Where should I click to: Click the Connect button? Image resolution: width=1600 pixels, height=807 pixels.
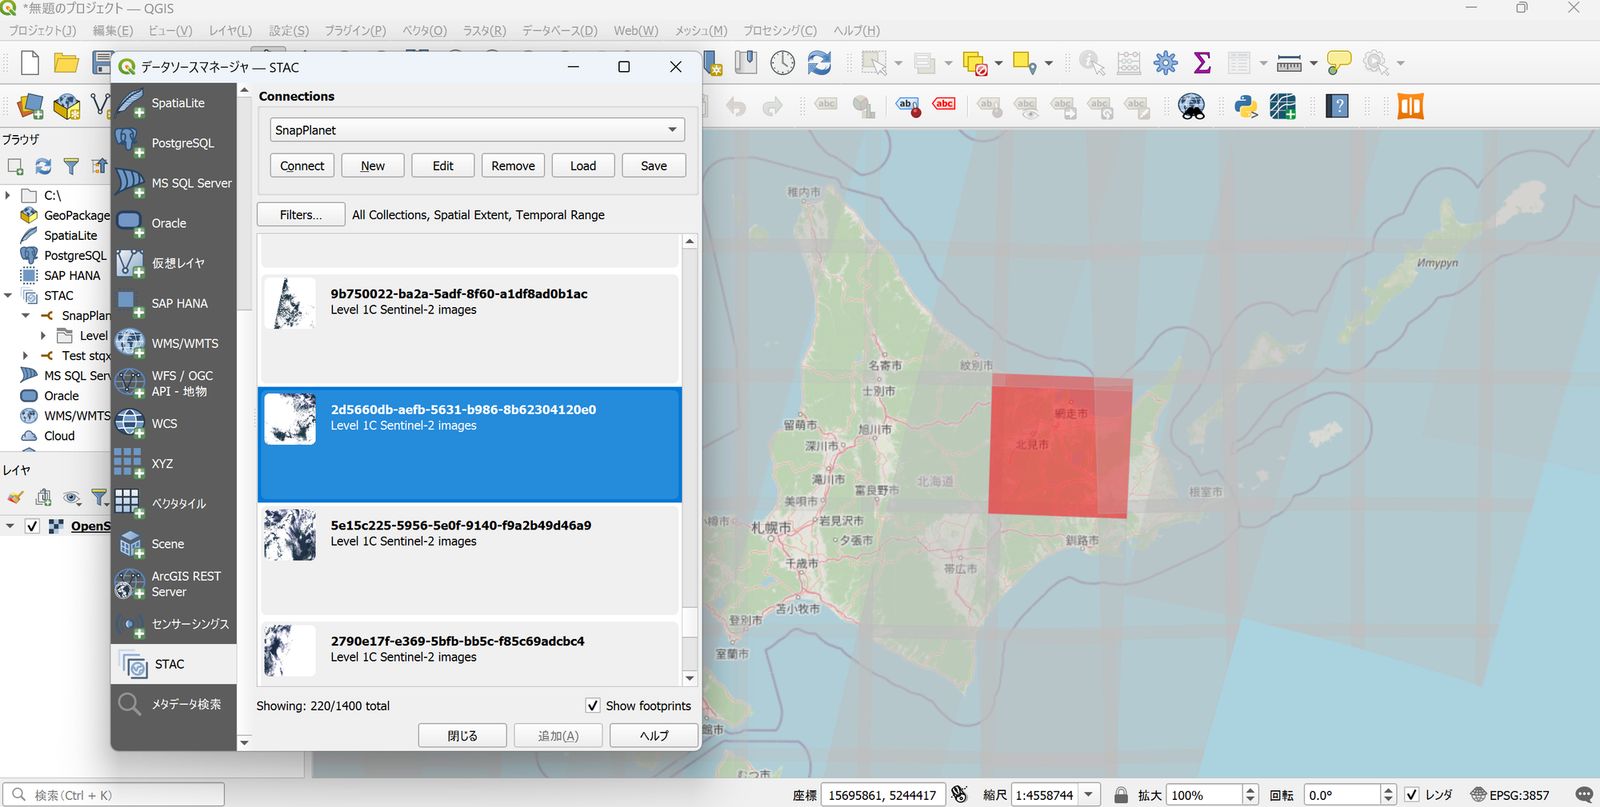coord(302,166)
